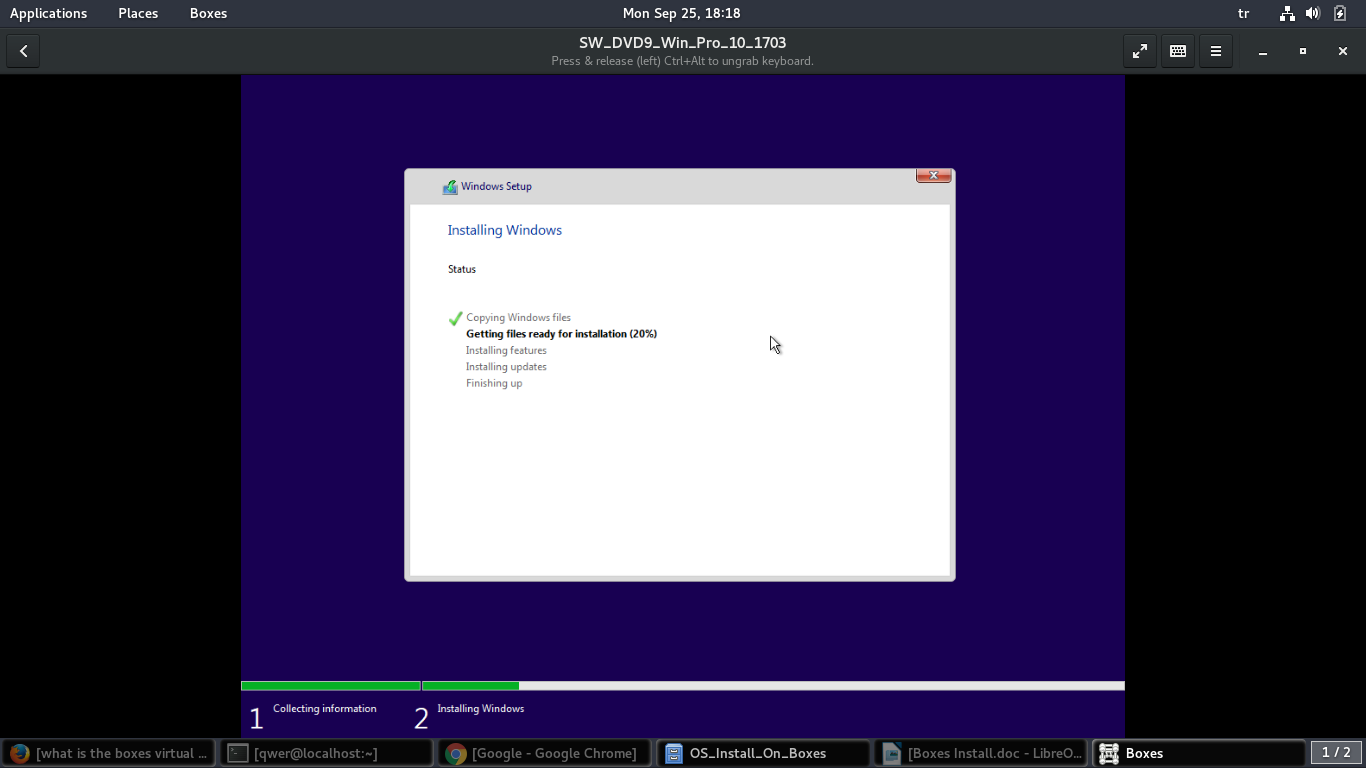
Task: Open the keyboard shortcuts send-keys menu
Action: tap(1178, 51)
